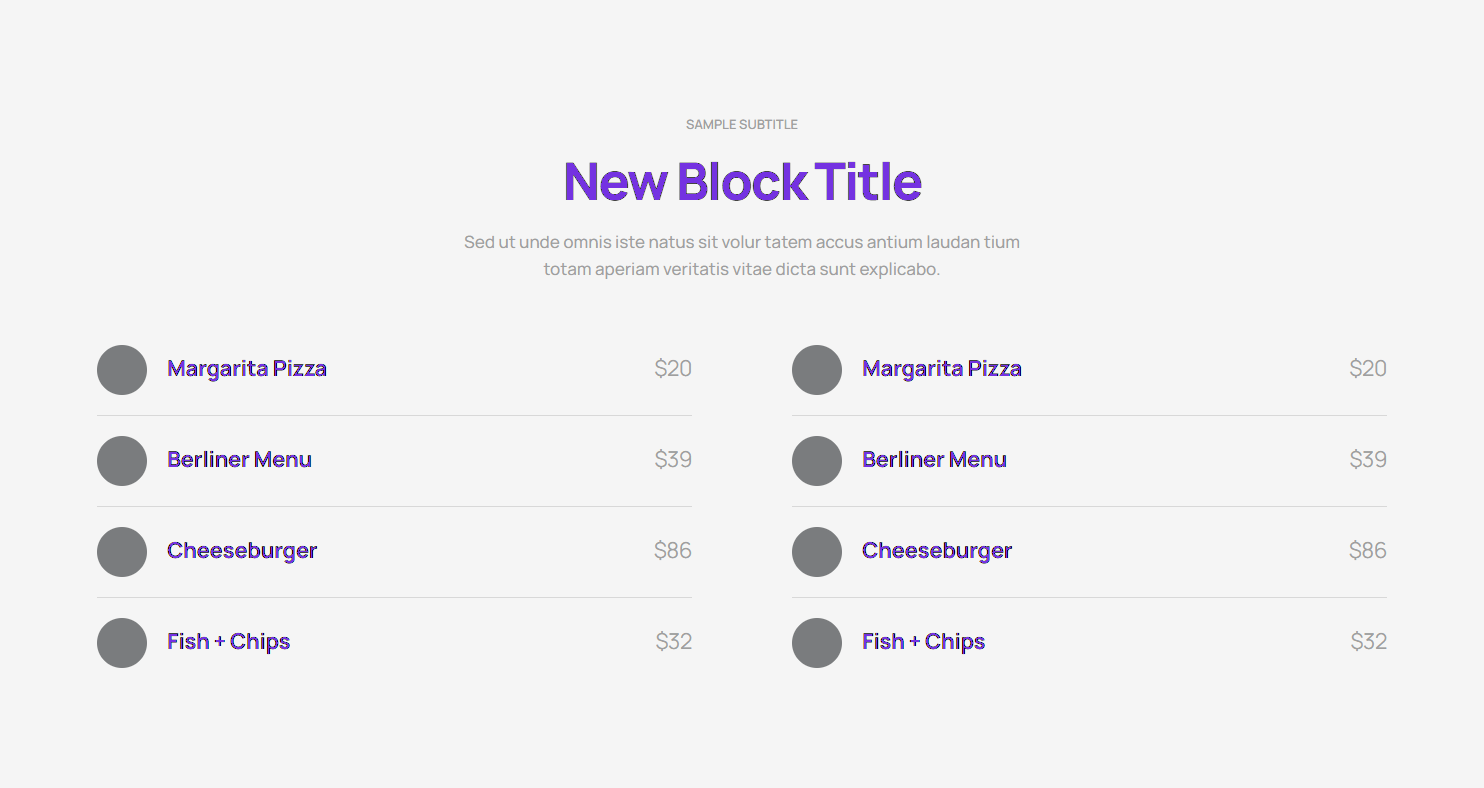Click the $39 price in right column
1484x788 pixels.
click(1367, 459)
